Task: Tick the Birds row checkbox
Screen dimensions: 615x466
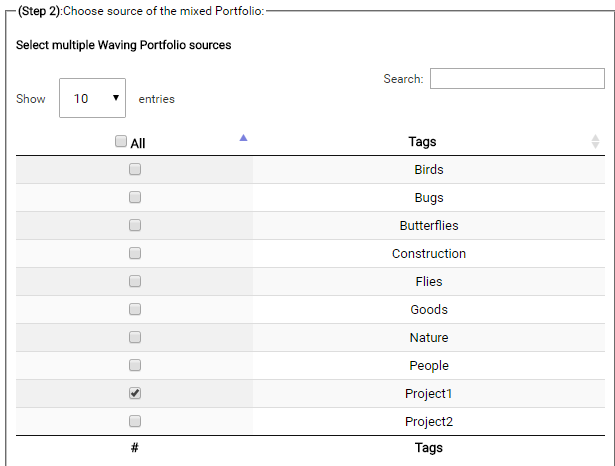Action: 135,169
